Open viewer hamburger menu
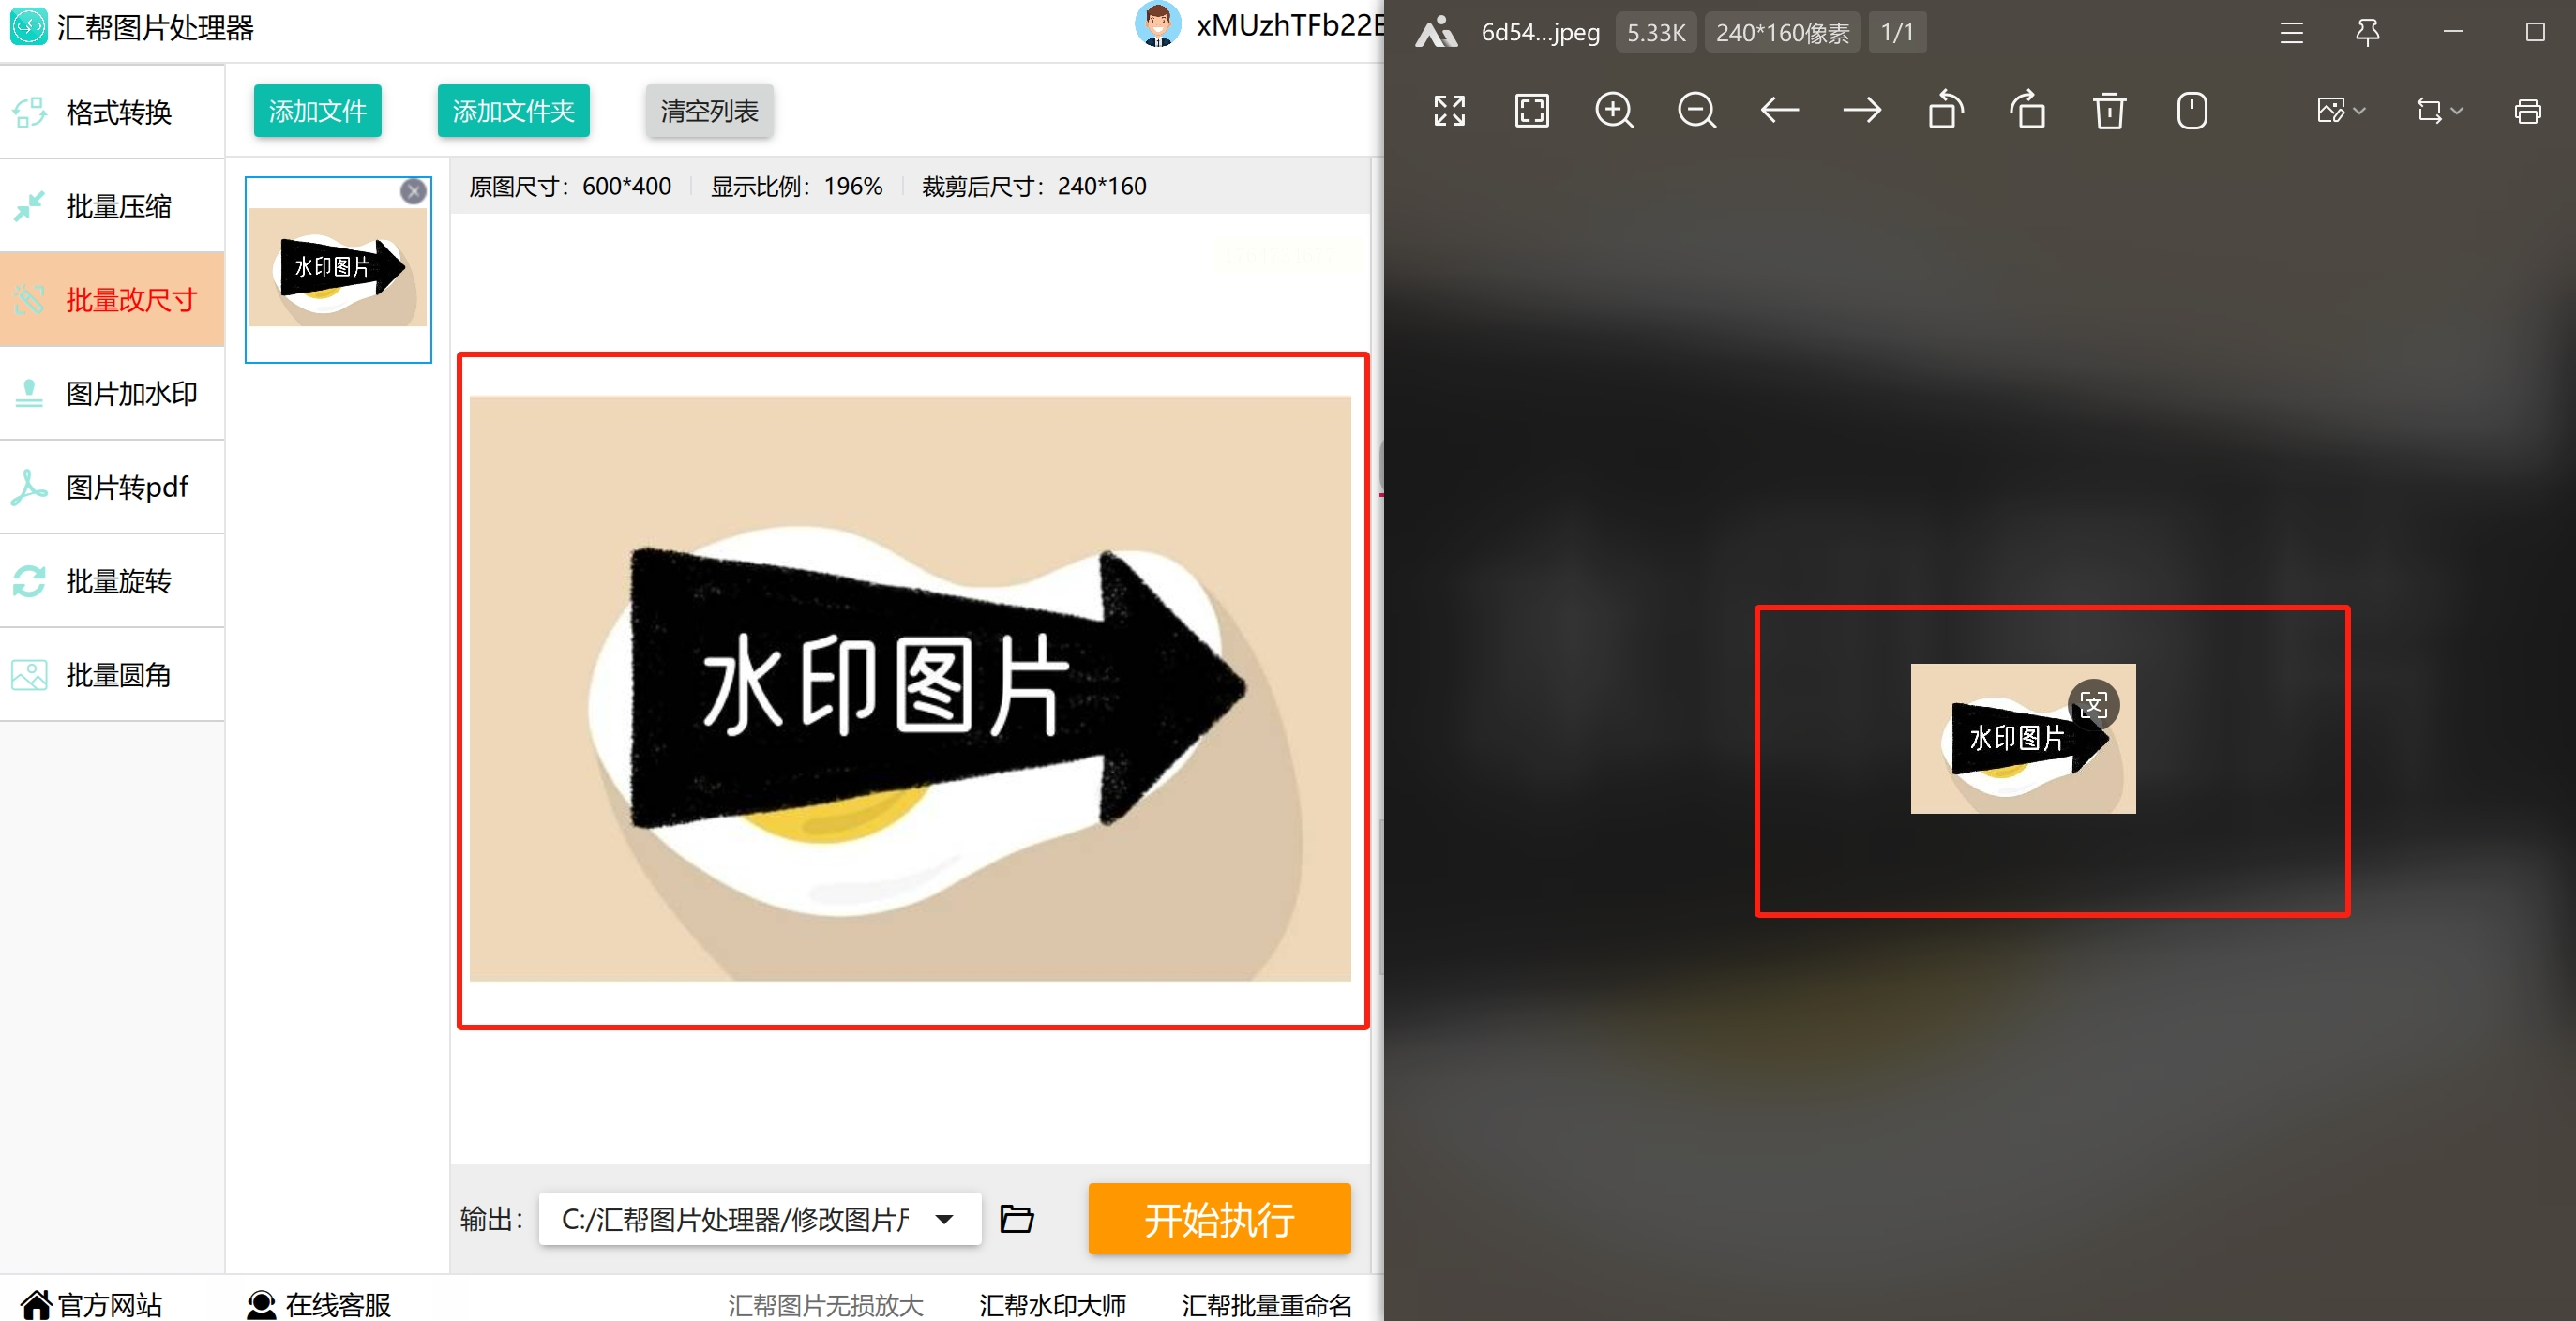The height and width of the screenshot is (1321, 2576). tap(2291, 32)
